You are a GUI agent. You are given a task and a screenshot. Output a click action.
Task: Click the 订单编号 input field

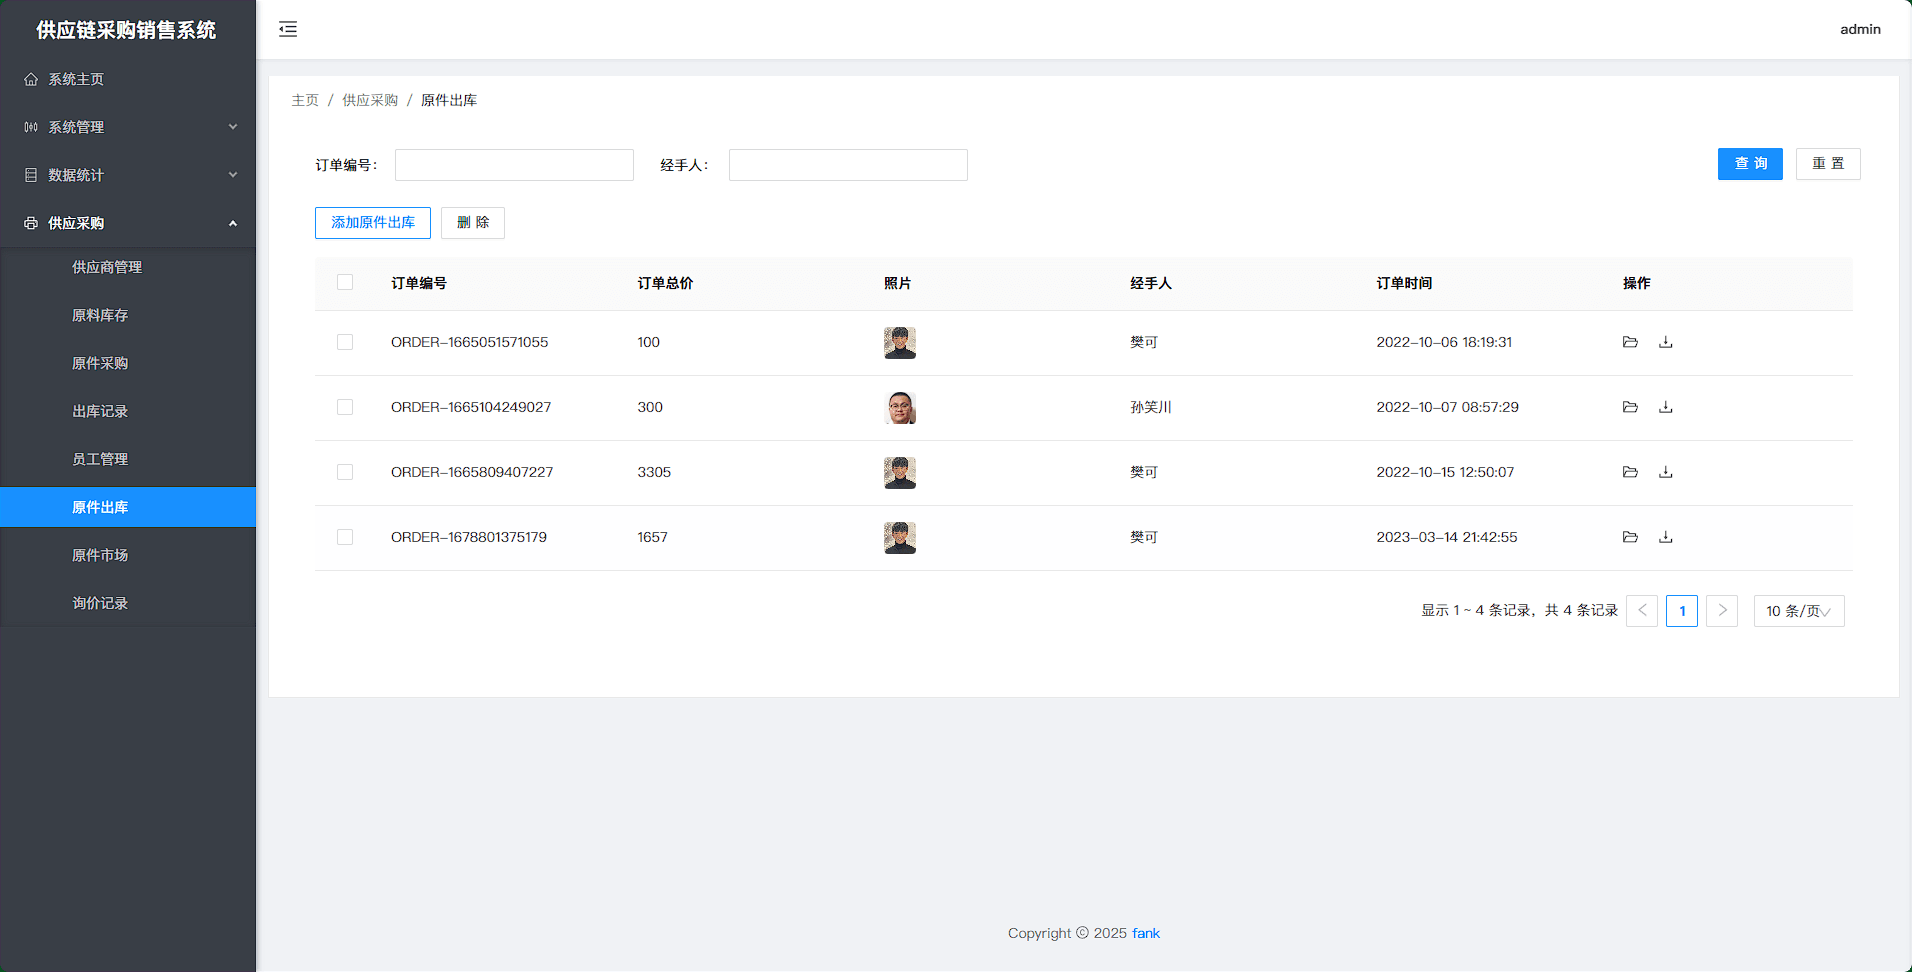(x=514, y=165)
